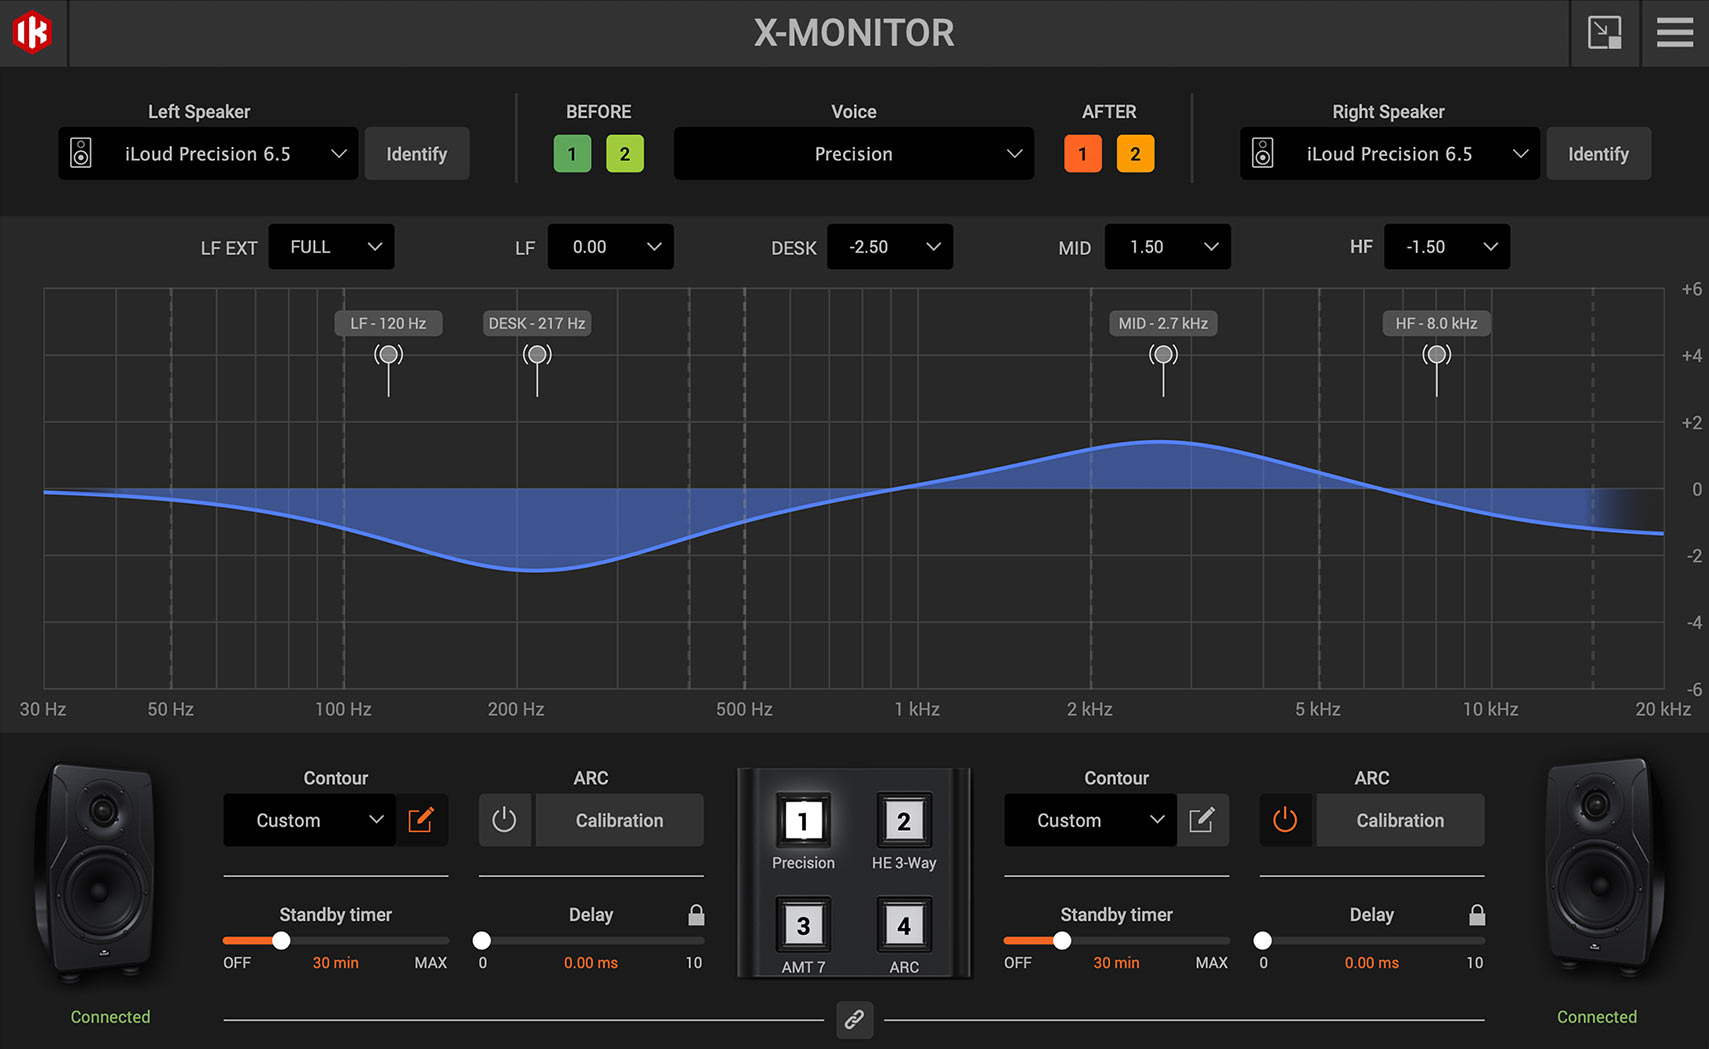Click the IK Multimedia logo icon
This screenshot has height=1049, width=1709.
pos(32,32)
